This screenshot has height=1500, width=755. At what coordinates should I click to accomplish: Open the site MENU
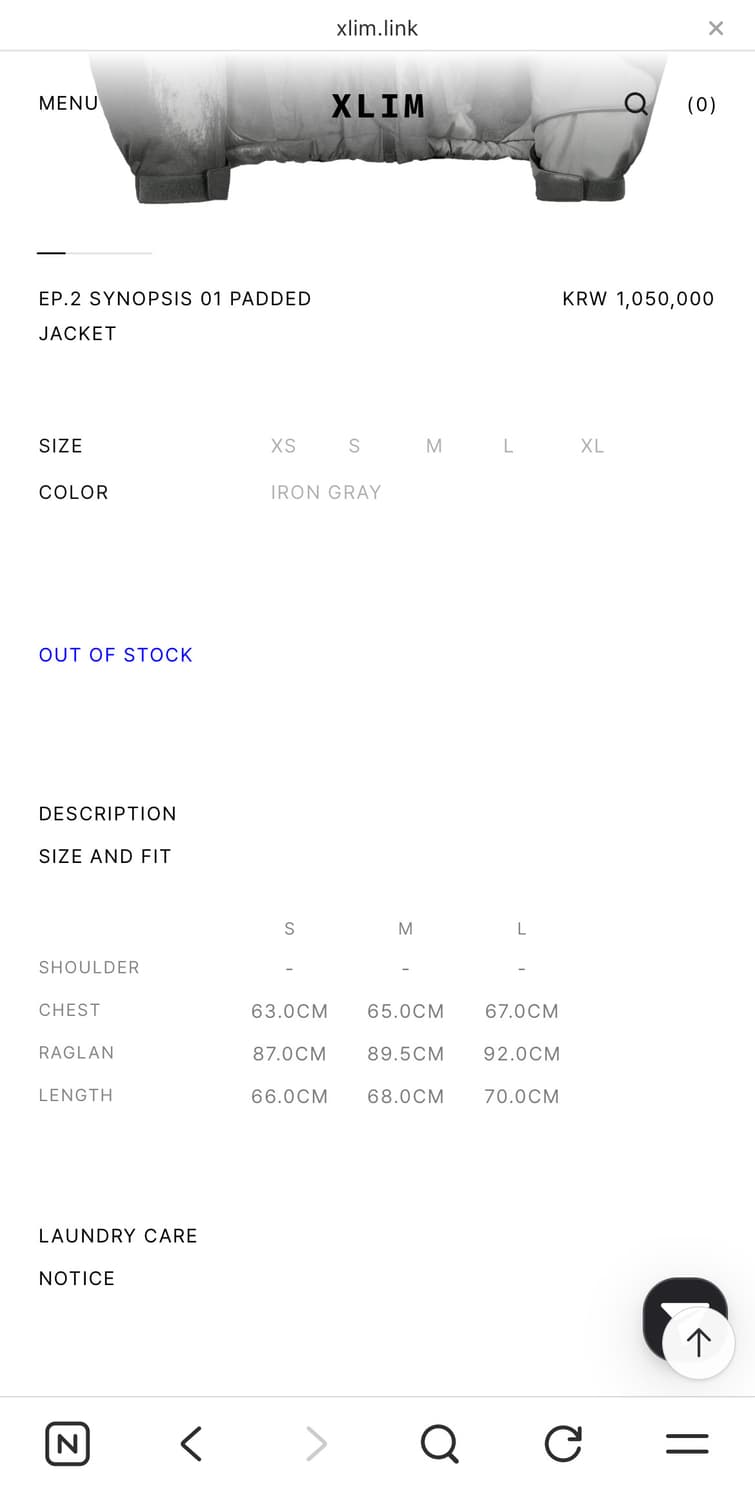coord(68,104)
